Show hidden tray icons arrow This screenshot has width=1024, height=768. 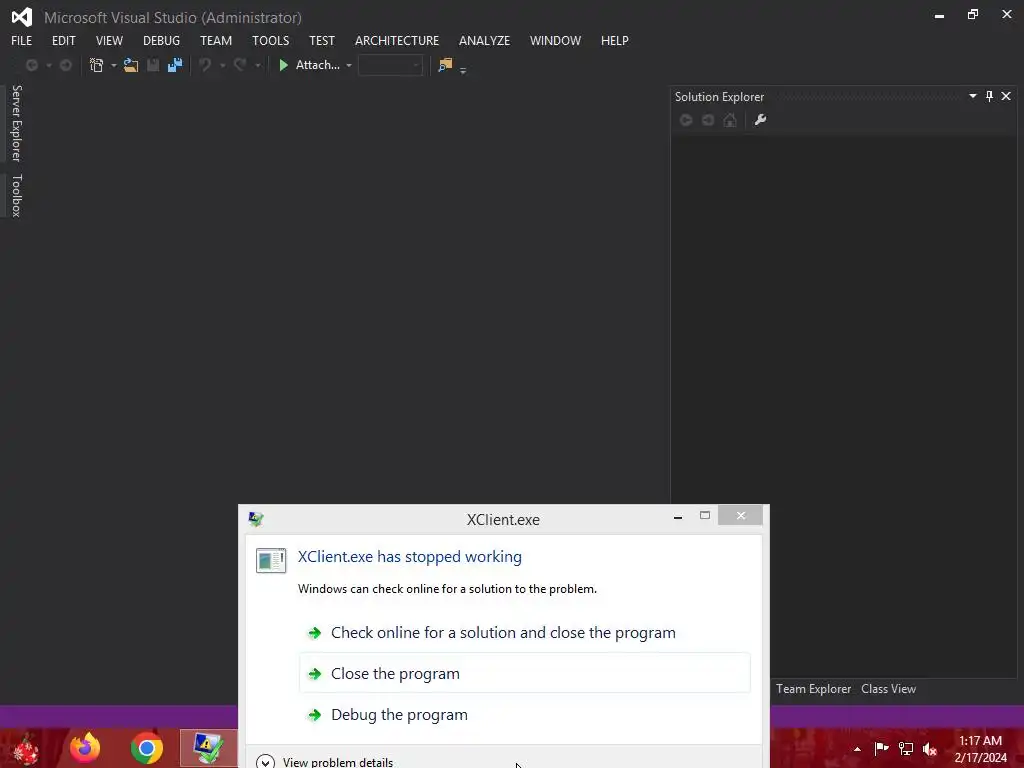coord(857,749)
